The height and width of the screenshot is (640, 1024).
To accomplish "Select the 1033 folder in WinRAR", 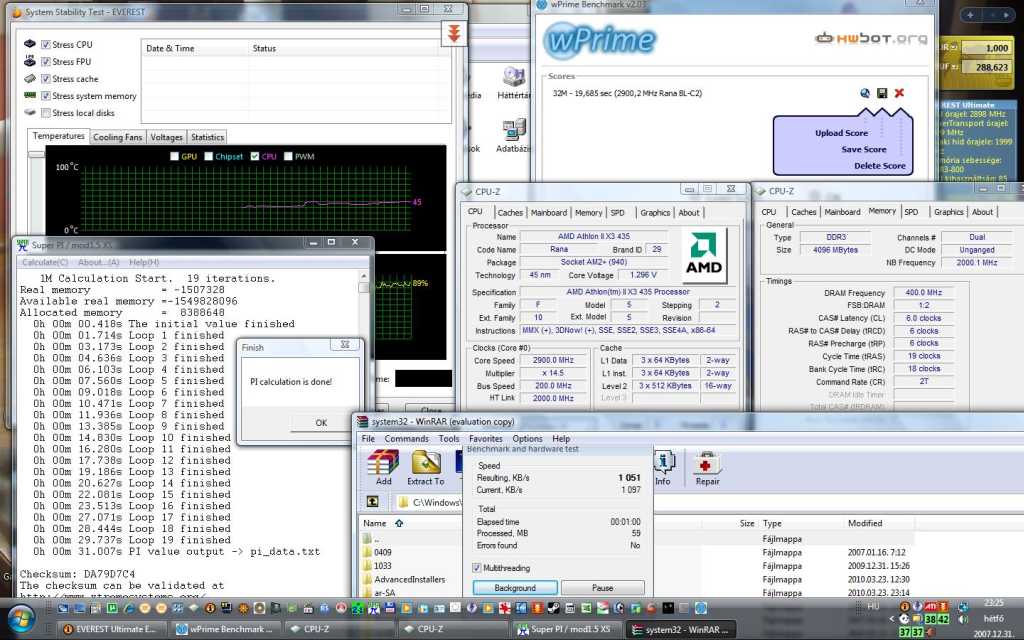I will pyautogui.click(x=383, y=566).
